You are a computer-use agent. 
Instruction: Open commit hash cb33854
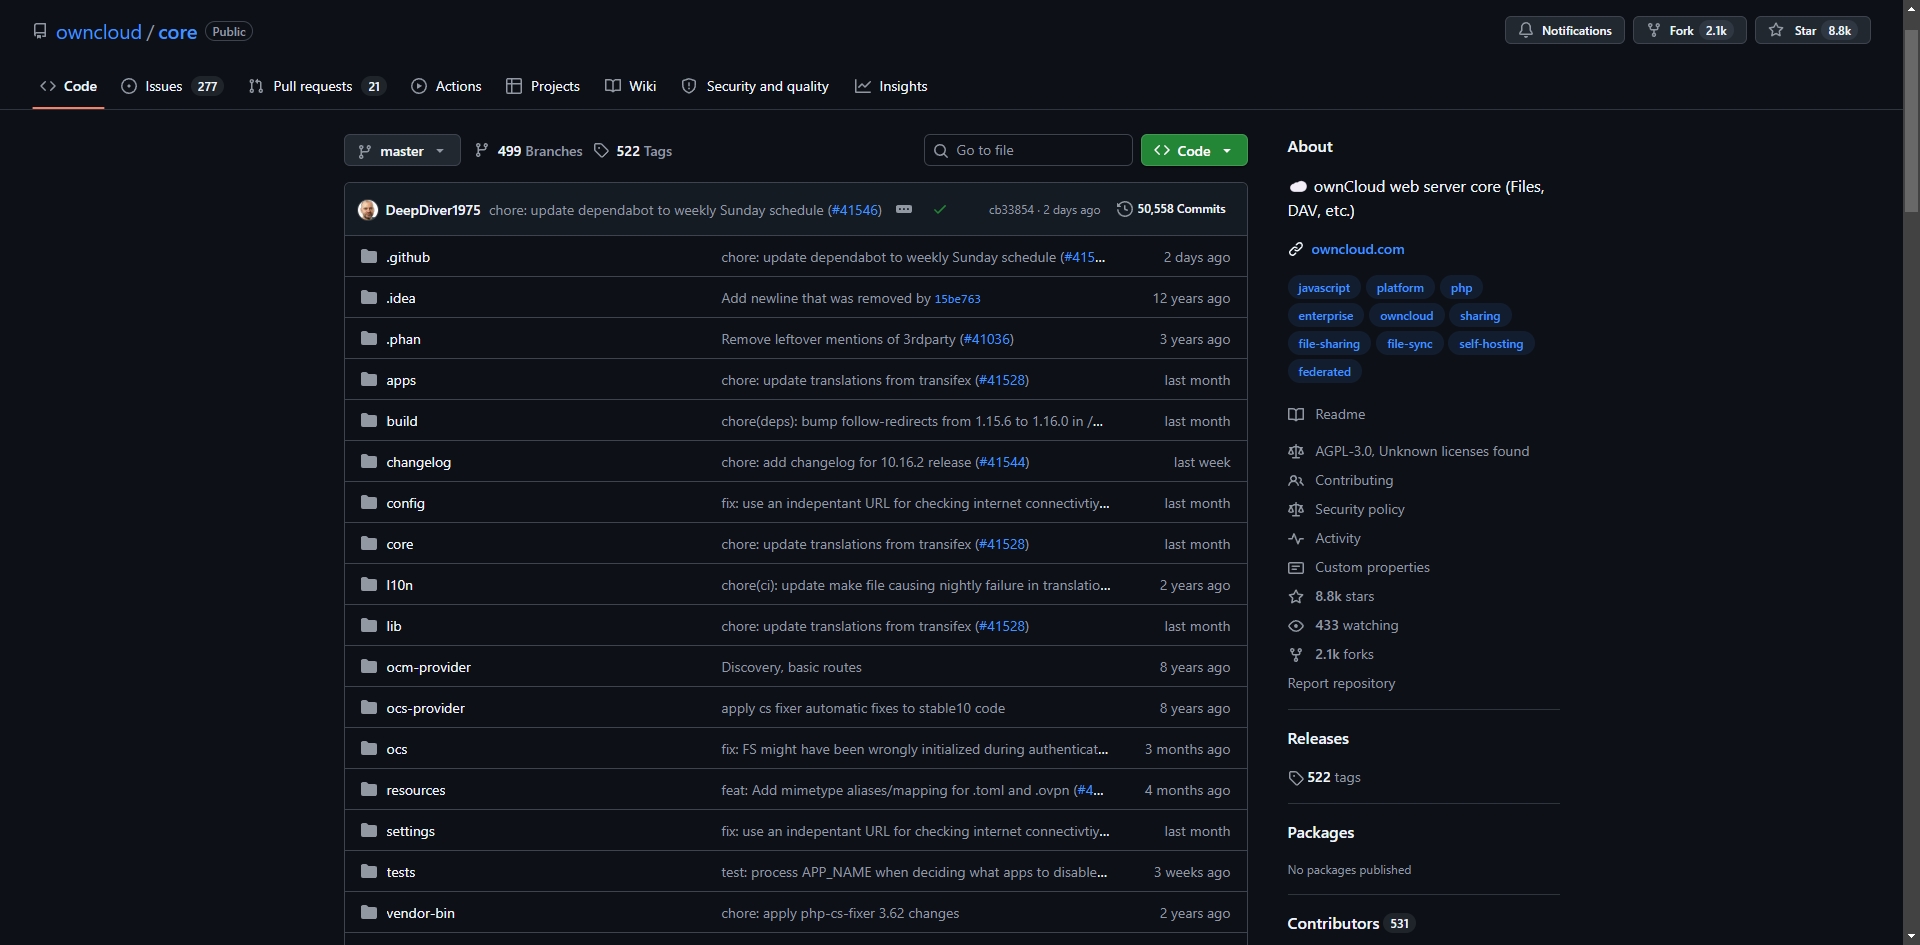pyautogui.click(x=1011, y=210)
